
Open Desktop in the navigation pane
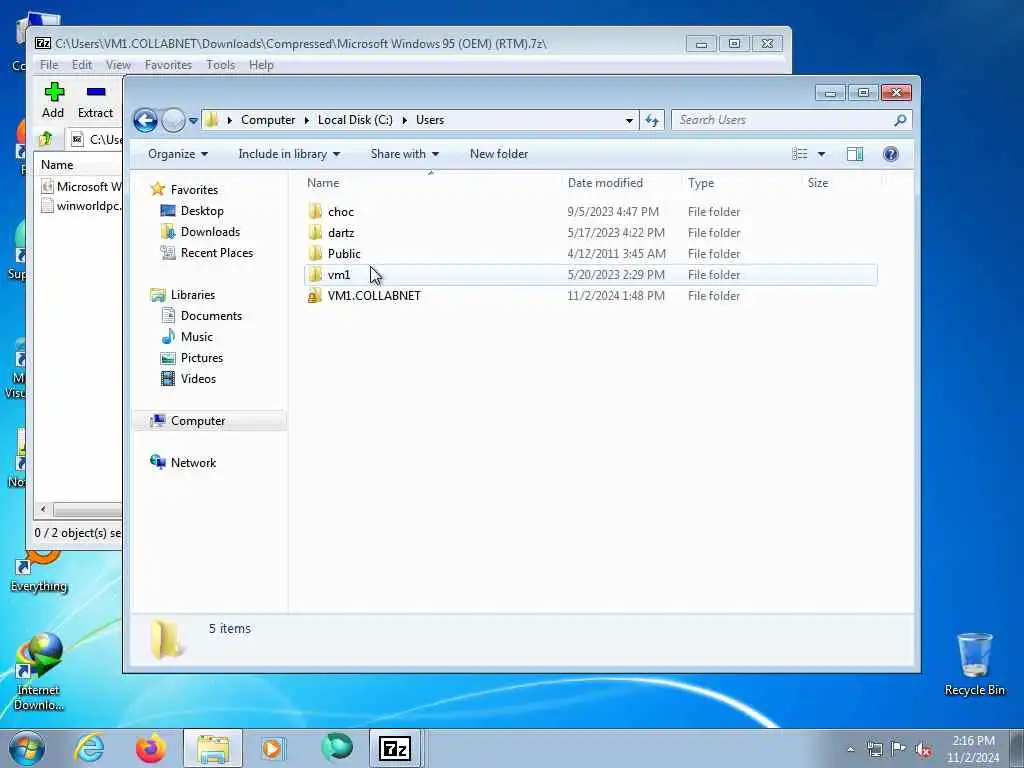202,211
